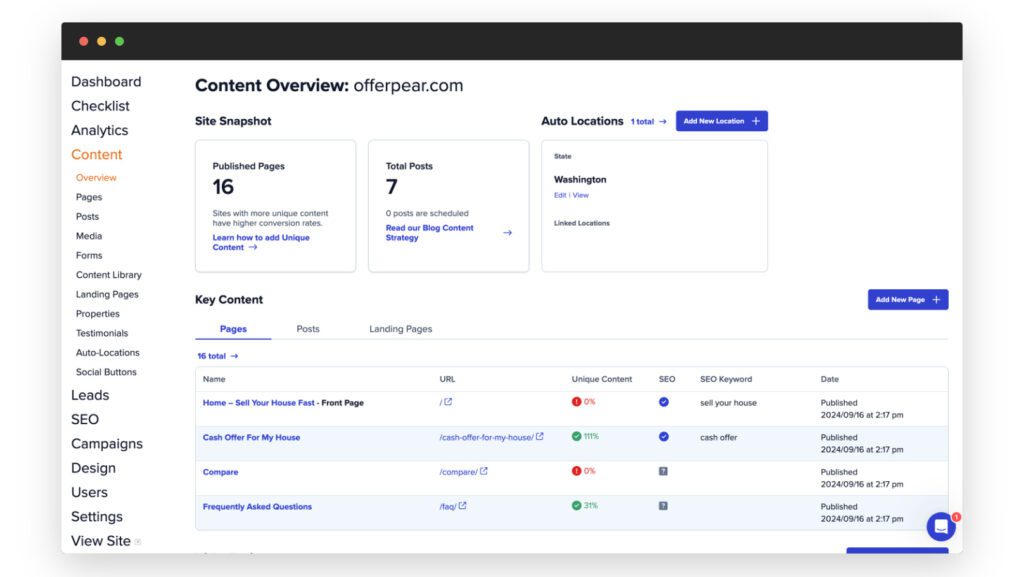The image size is (1024, 577).
Task: Open Checklist in the sidebar
Action: pos(100,106)
